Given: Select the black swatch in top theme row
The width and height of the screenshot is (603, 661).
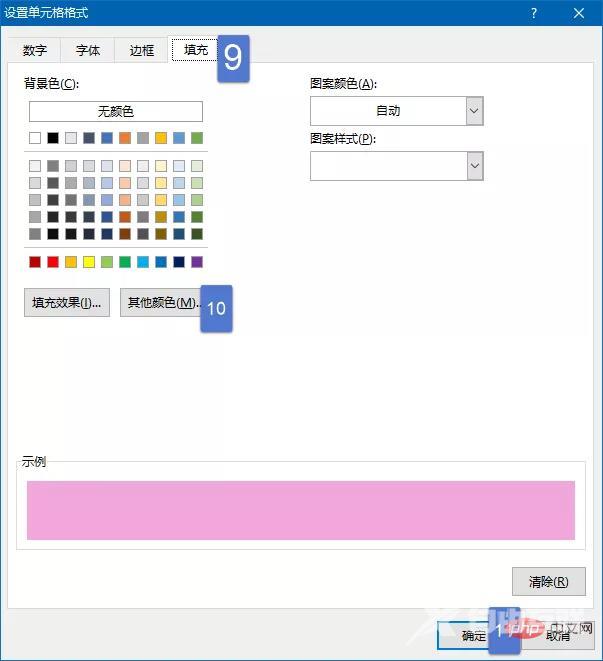Looking at the screenshot, I should tap(53, 138).
